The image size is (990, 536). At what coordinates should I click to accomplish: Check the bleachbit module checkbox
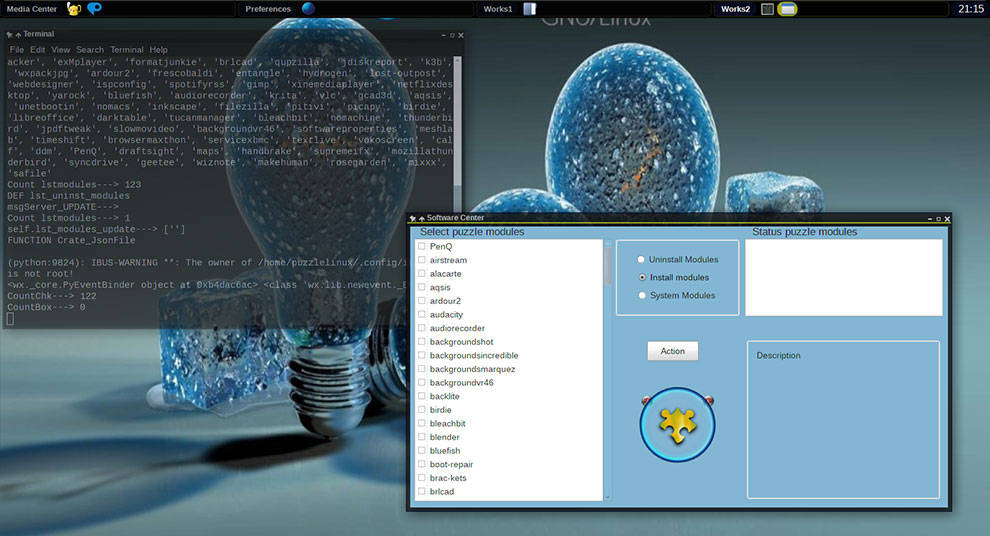point(422,423)
